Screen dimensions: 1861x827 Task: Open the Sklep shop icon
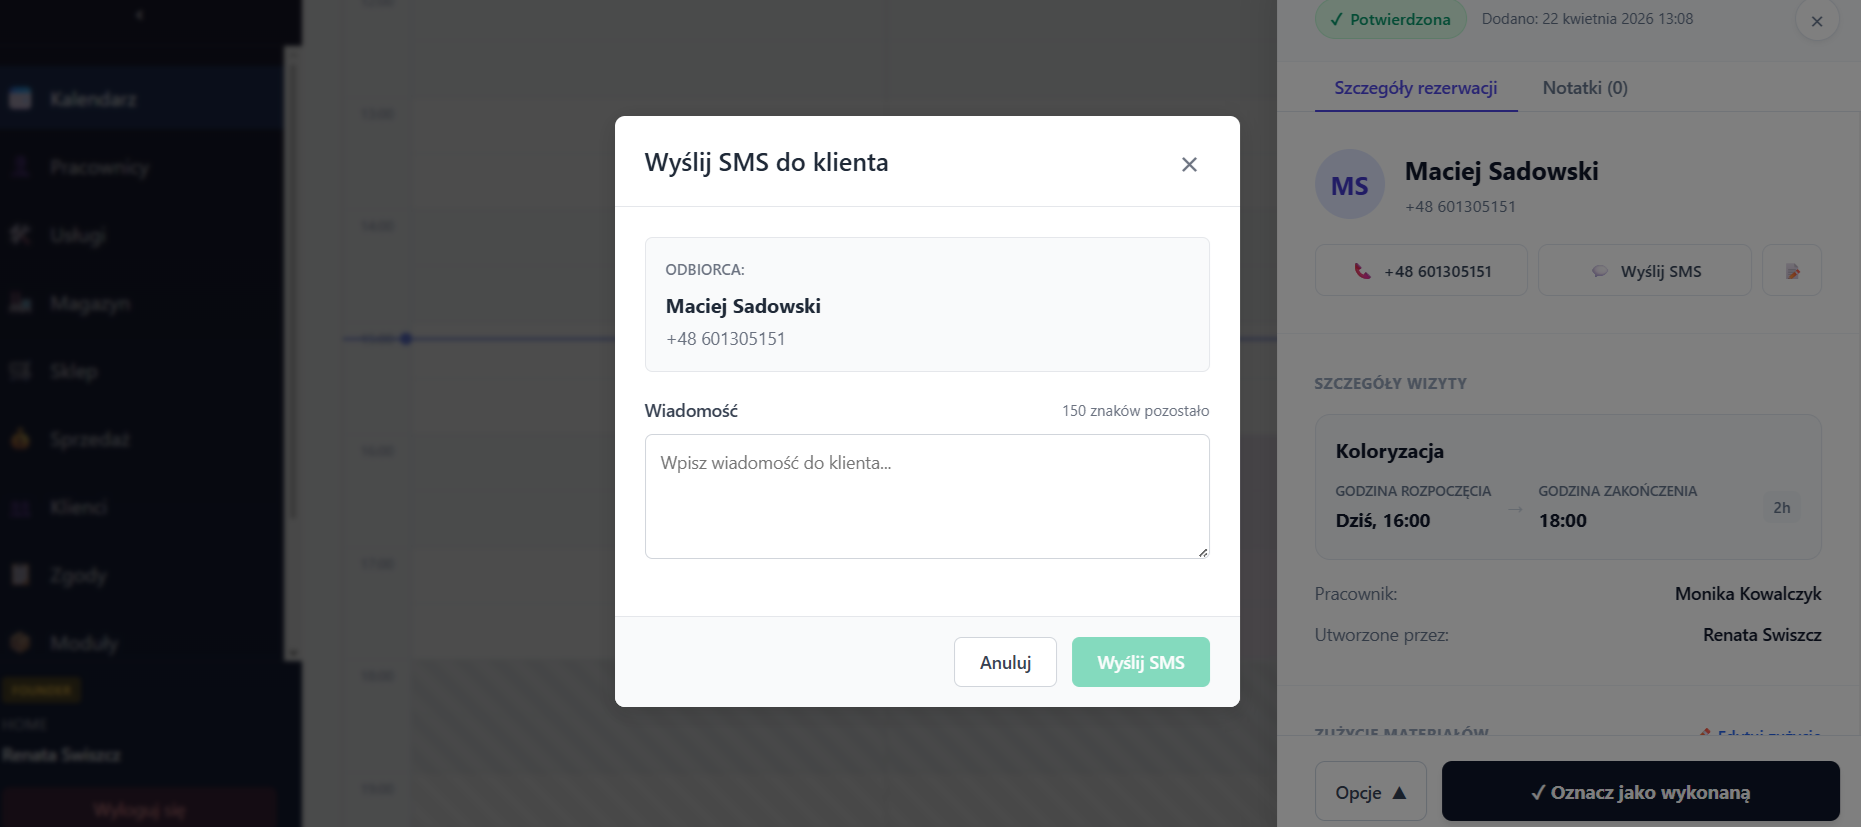(21, 371)
